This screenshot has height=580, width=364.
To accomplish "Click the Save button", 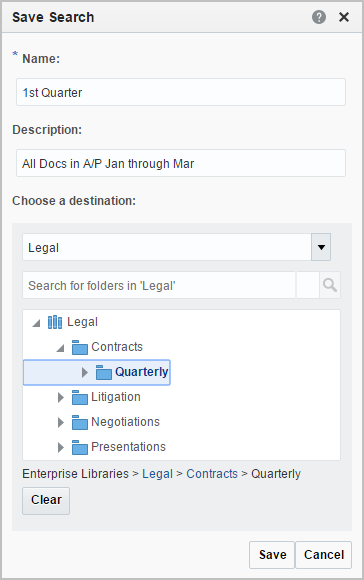I will point(272,555).
